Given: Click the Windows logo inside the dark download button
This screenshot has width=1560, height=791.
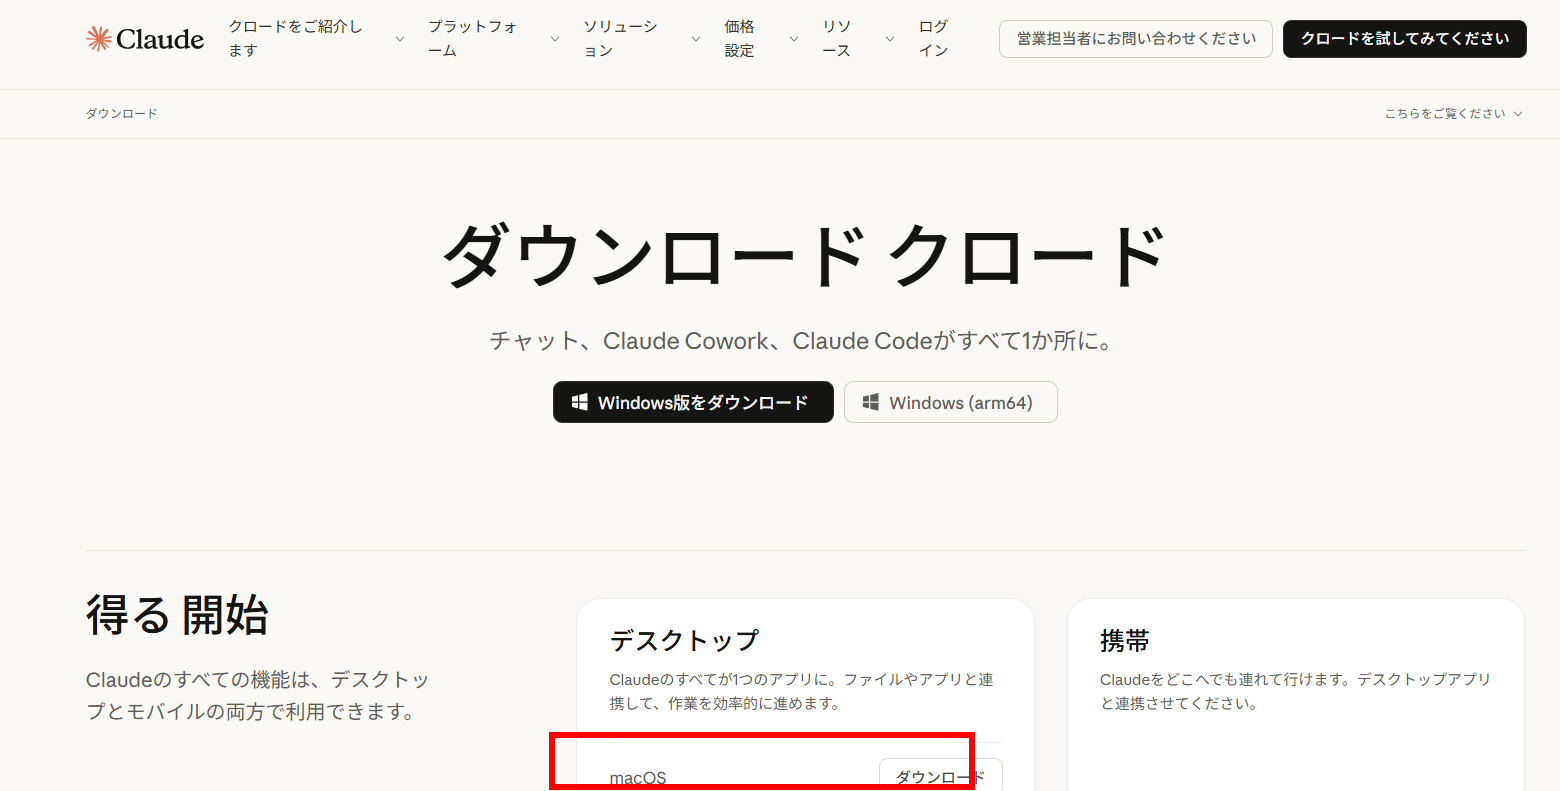Looking at the screenshot, I should click(x=578, y=402).
